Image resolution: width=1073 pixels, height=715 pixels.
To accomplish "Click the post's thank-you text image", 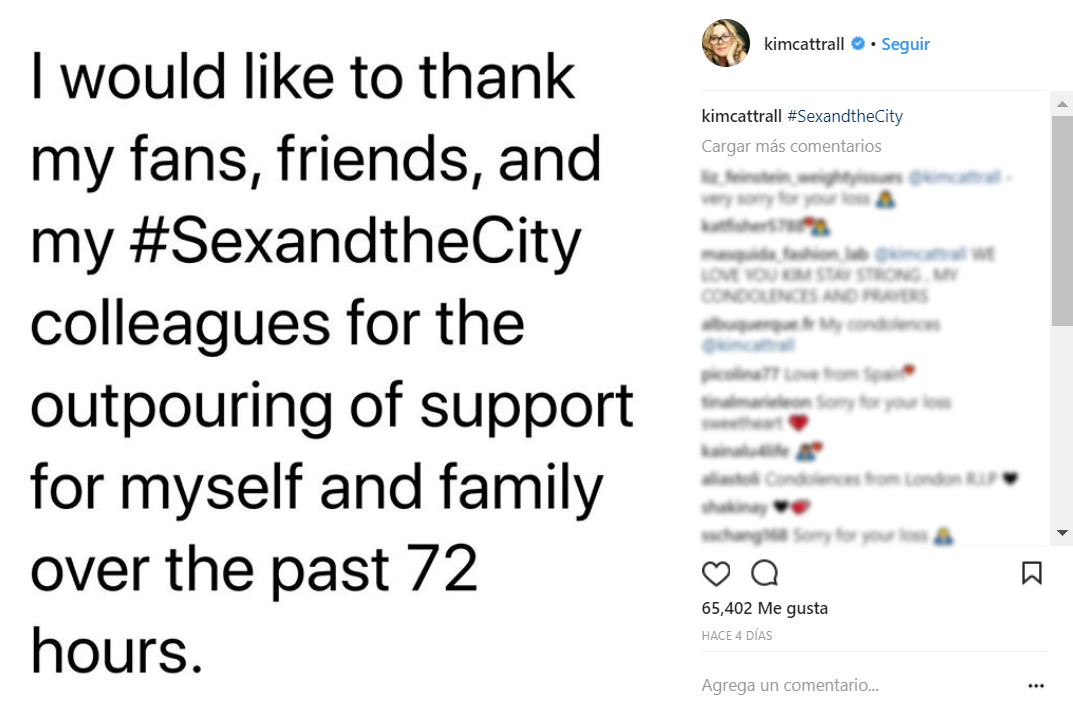I will pyautogui.click(x=330, y=360).
